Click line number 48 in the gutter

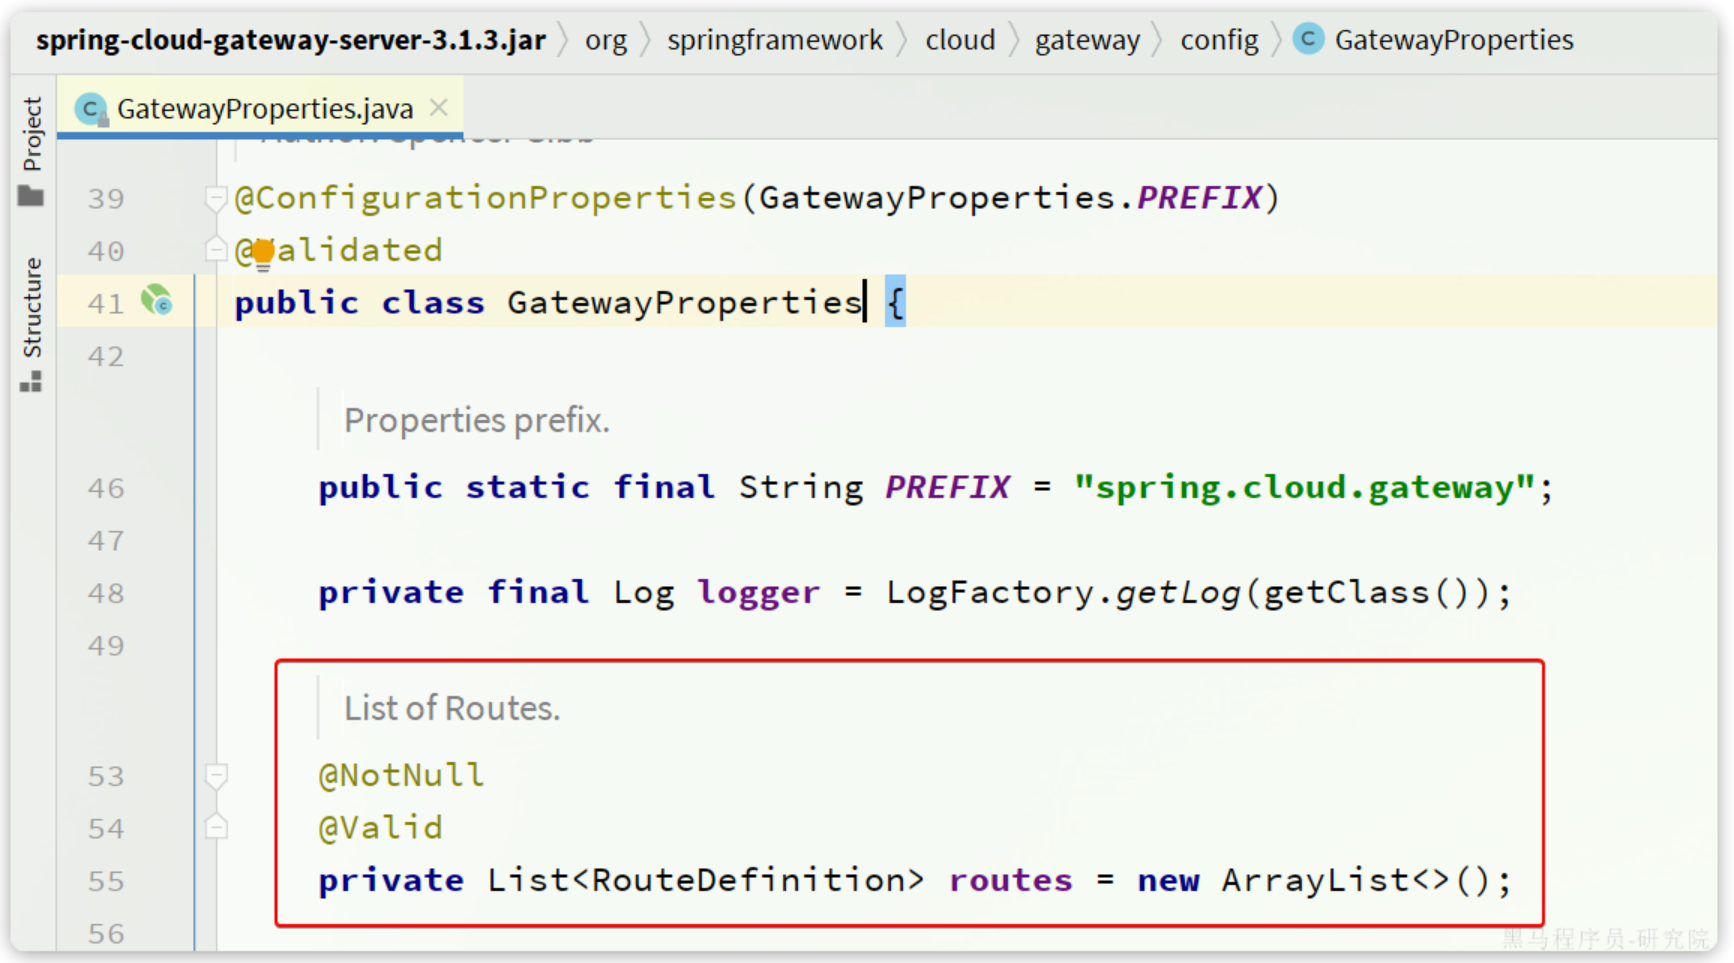tap(106, 593)
